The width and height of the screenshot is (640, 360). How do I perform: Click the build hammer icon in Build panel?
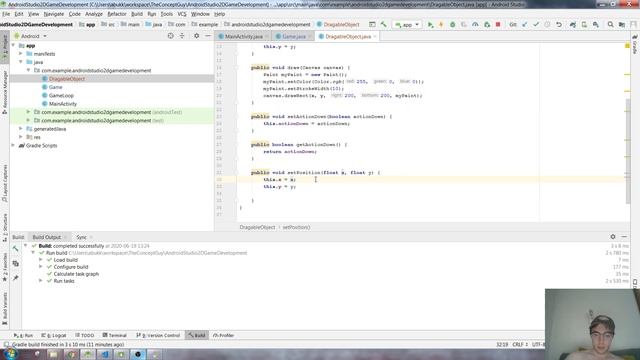pyautogui.click(x=16, y=249)
